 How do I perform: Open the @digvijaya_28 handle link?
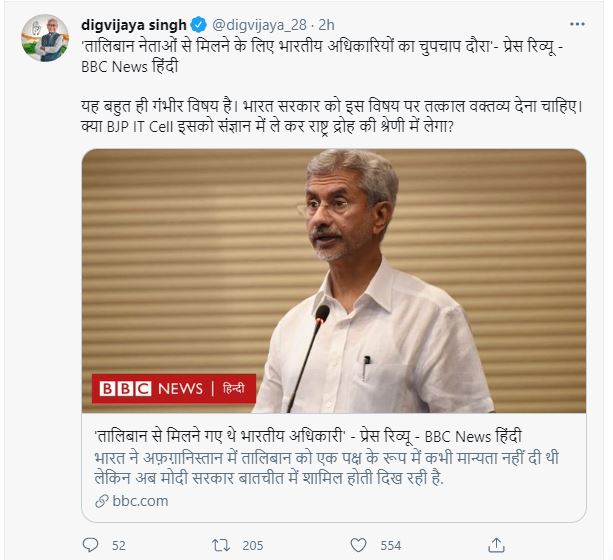pyautogui.click(x=259, y=25)
